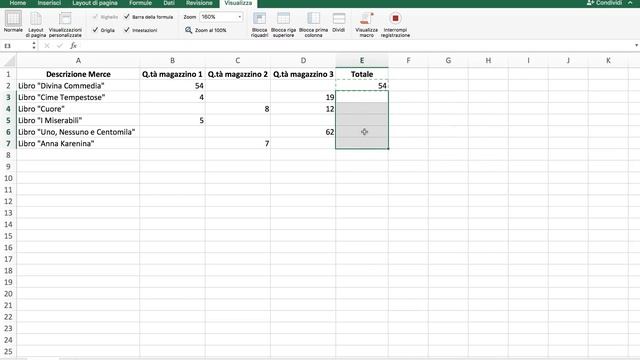This screenshot has height=360, width=640.
Task: Select column E header
Action: tap(362, 60)
